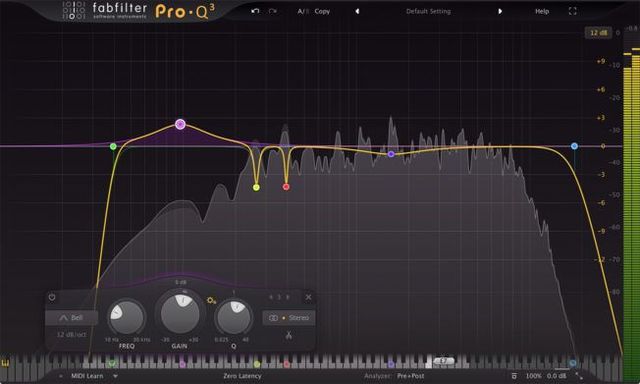This screenshot has height=384, width=640.
Task: Click the blue band marker on the piano keyboard
Action: [x=573, y=363]
